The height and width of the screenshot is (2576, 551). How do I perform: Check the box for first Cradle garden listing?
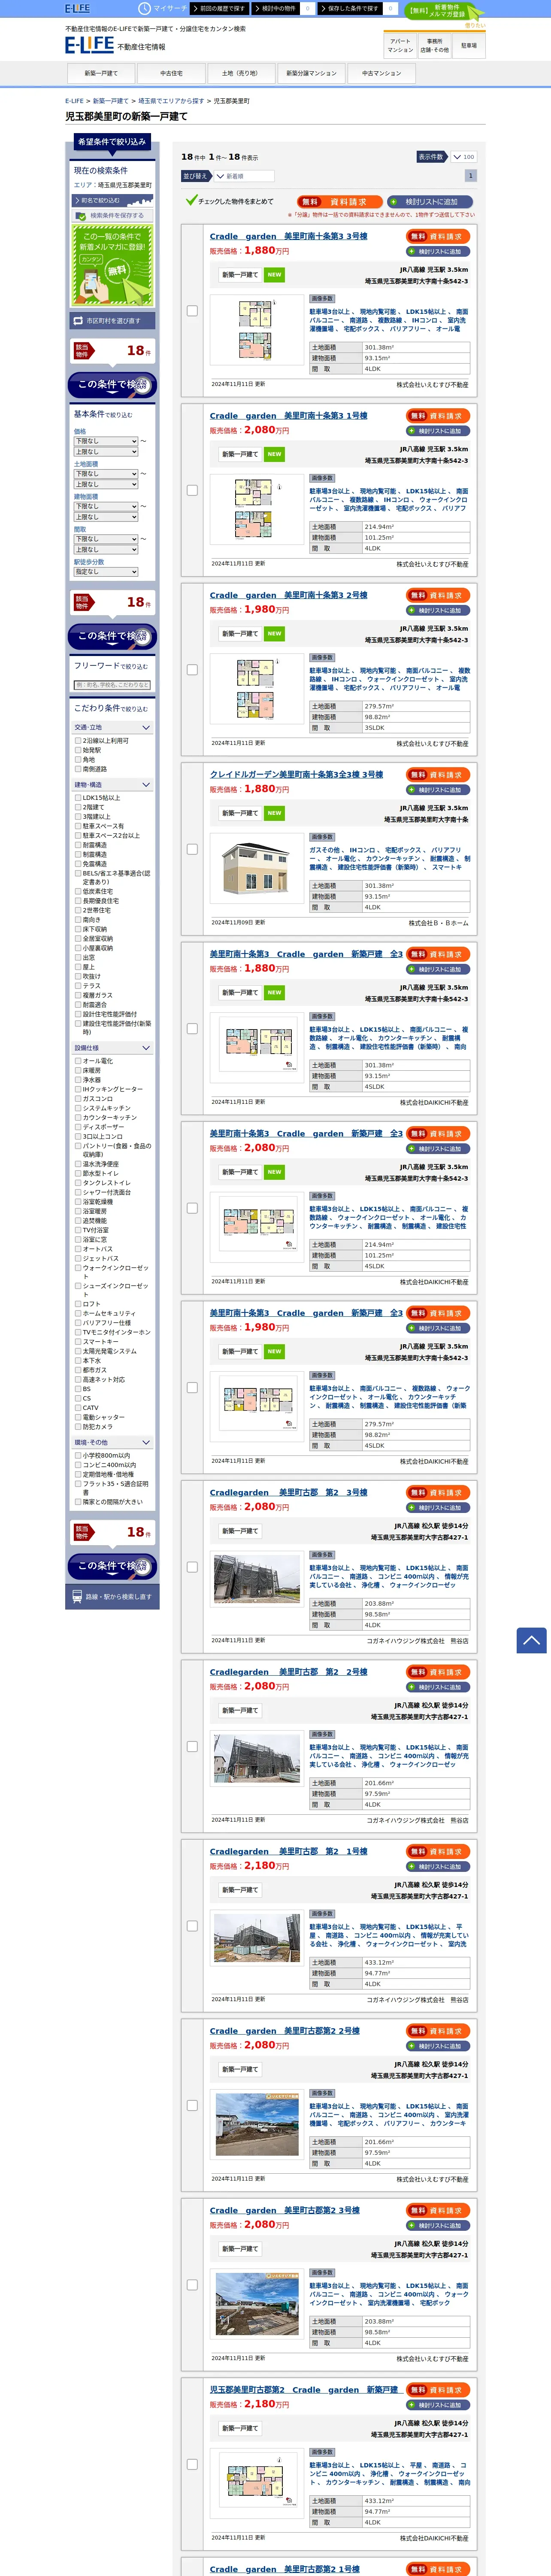pyautogui.click(x=192, y=311)
